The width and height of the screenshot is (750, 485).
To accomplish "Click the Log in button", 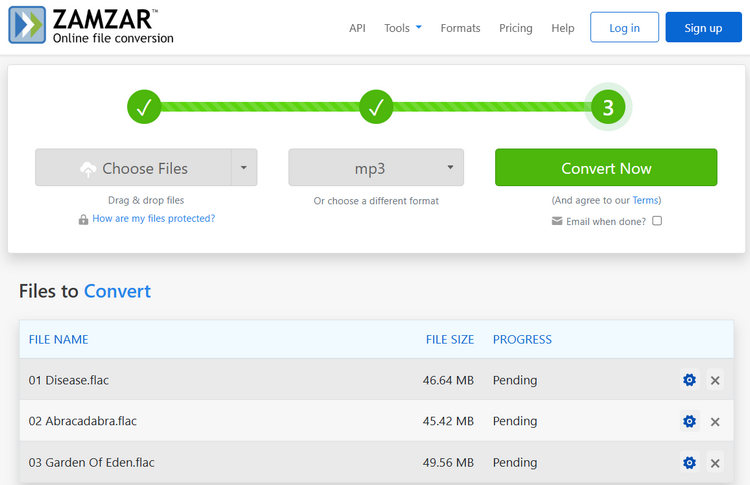I will point(624,27).
